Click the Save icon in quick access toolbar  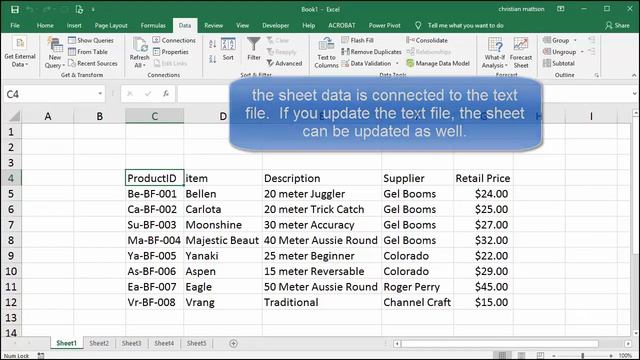15,9
